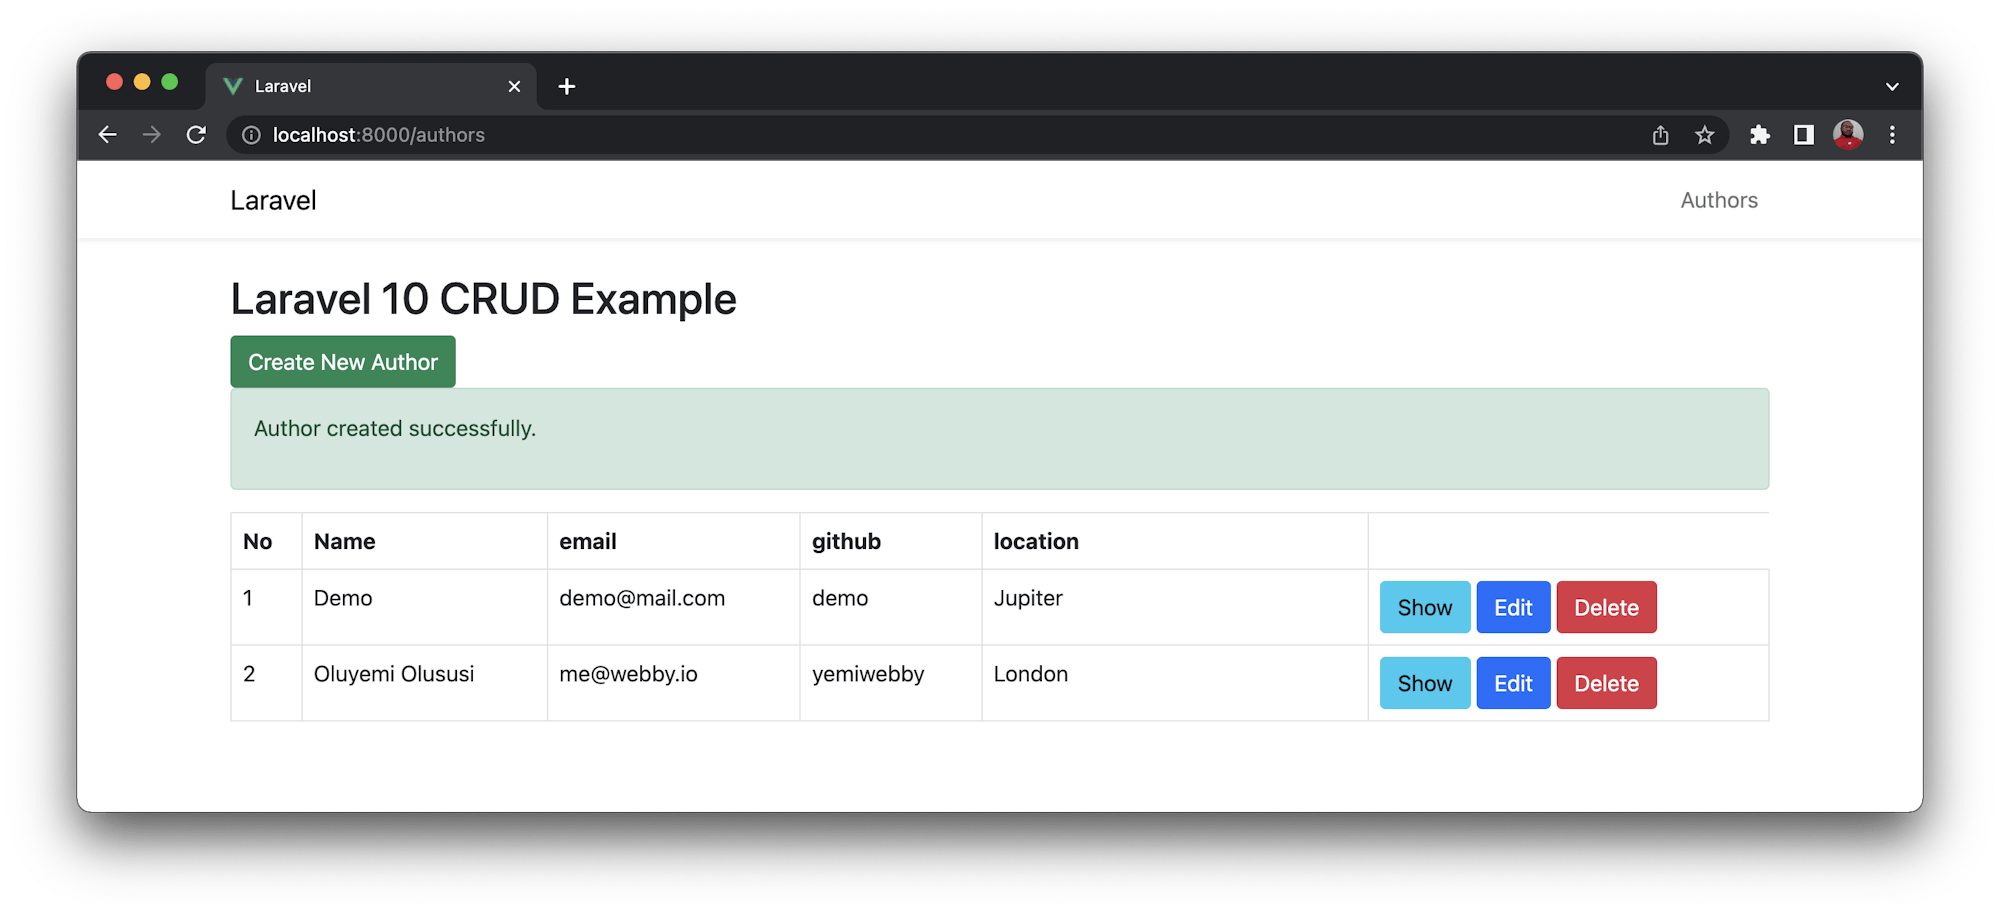Open a new tab with plus button
The height and width of the screenshot is (914, 2000).
tap(567, 87)
